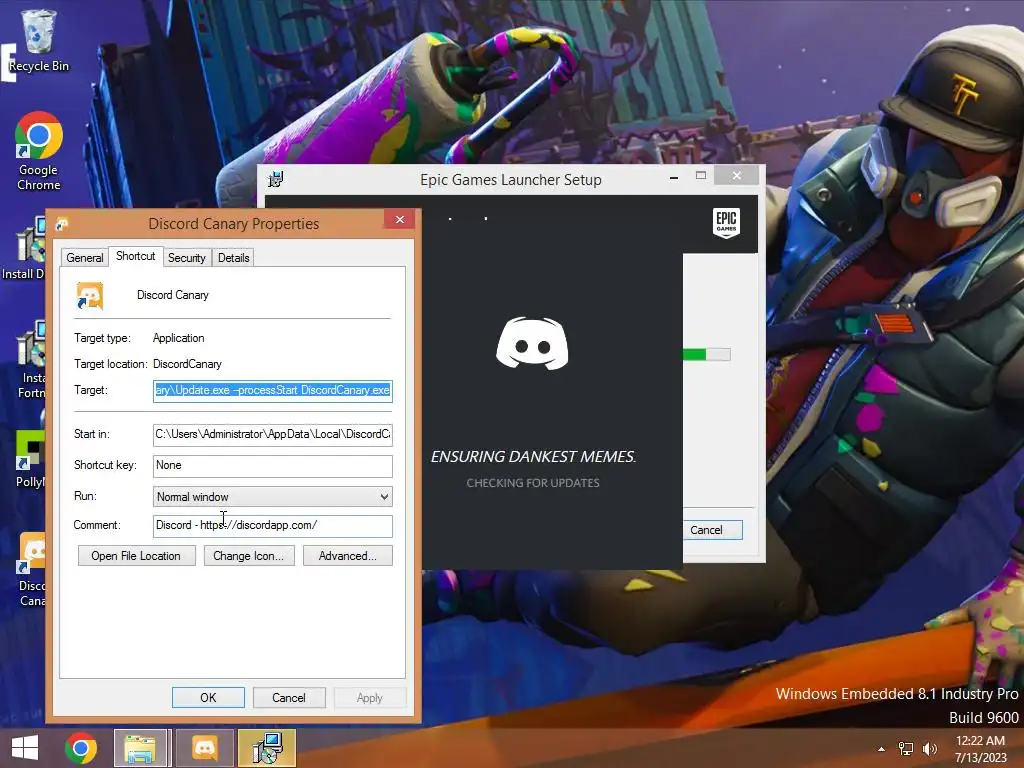Click the Windows Start button
This screenshot has width=1024, height=768.
tap(25, 748)
